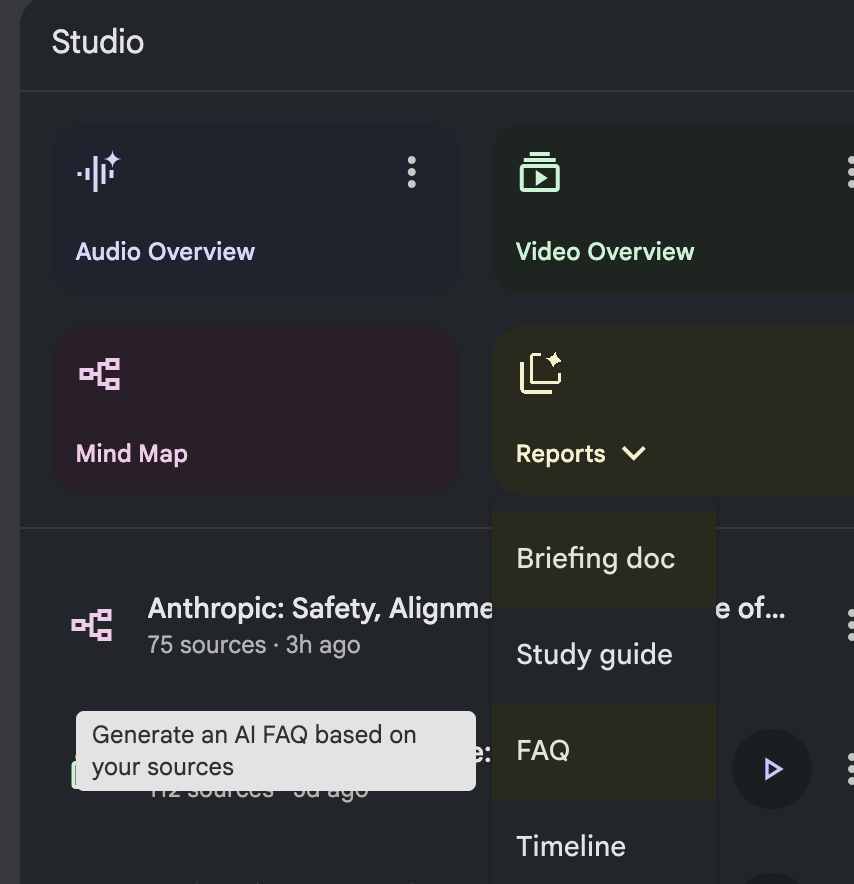Screen dimensions: 854x884
Task: Open more options for the Anthropic mind map note
Action: pyautogui.click(x=848, y=625)
